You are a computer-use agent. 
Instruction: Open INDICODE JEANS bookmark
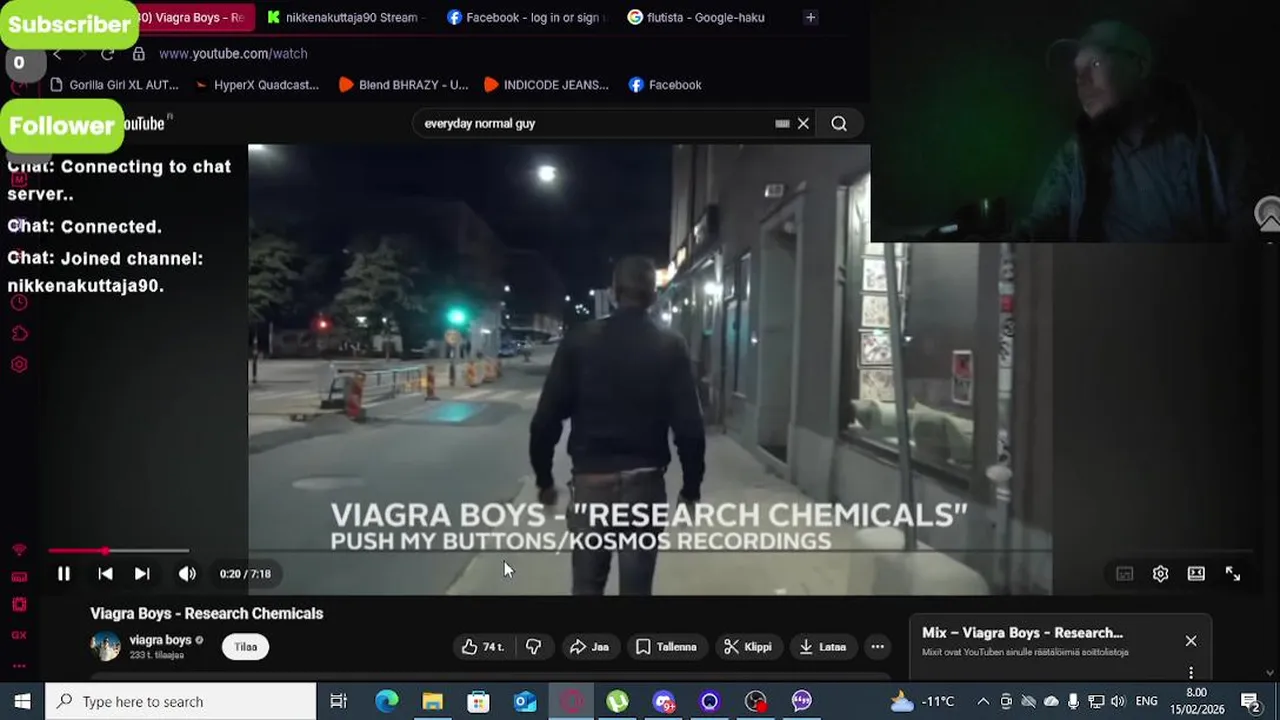[x=546, y=85]
